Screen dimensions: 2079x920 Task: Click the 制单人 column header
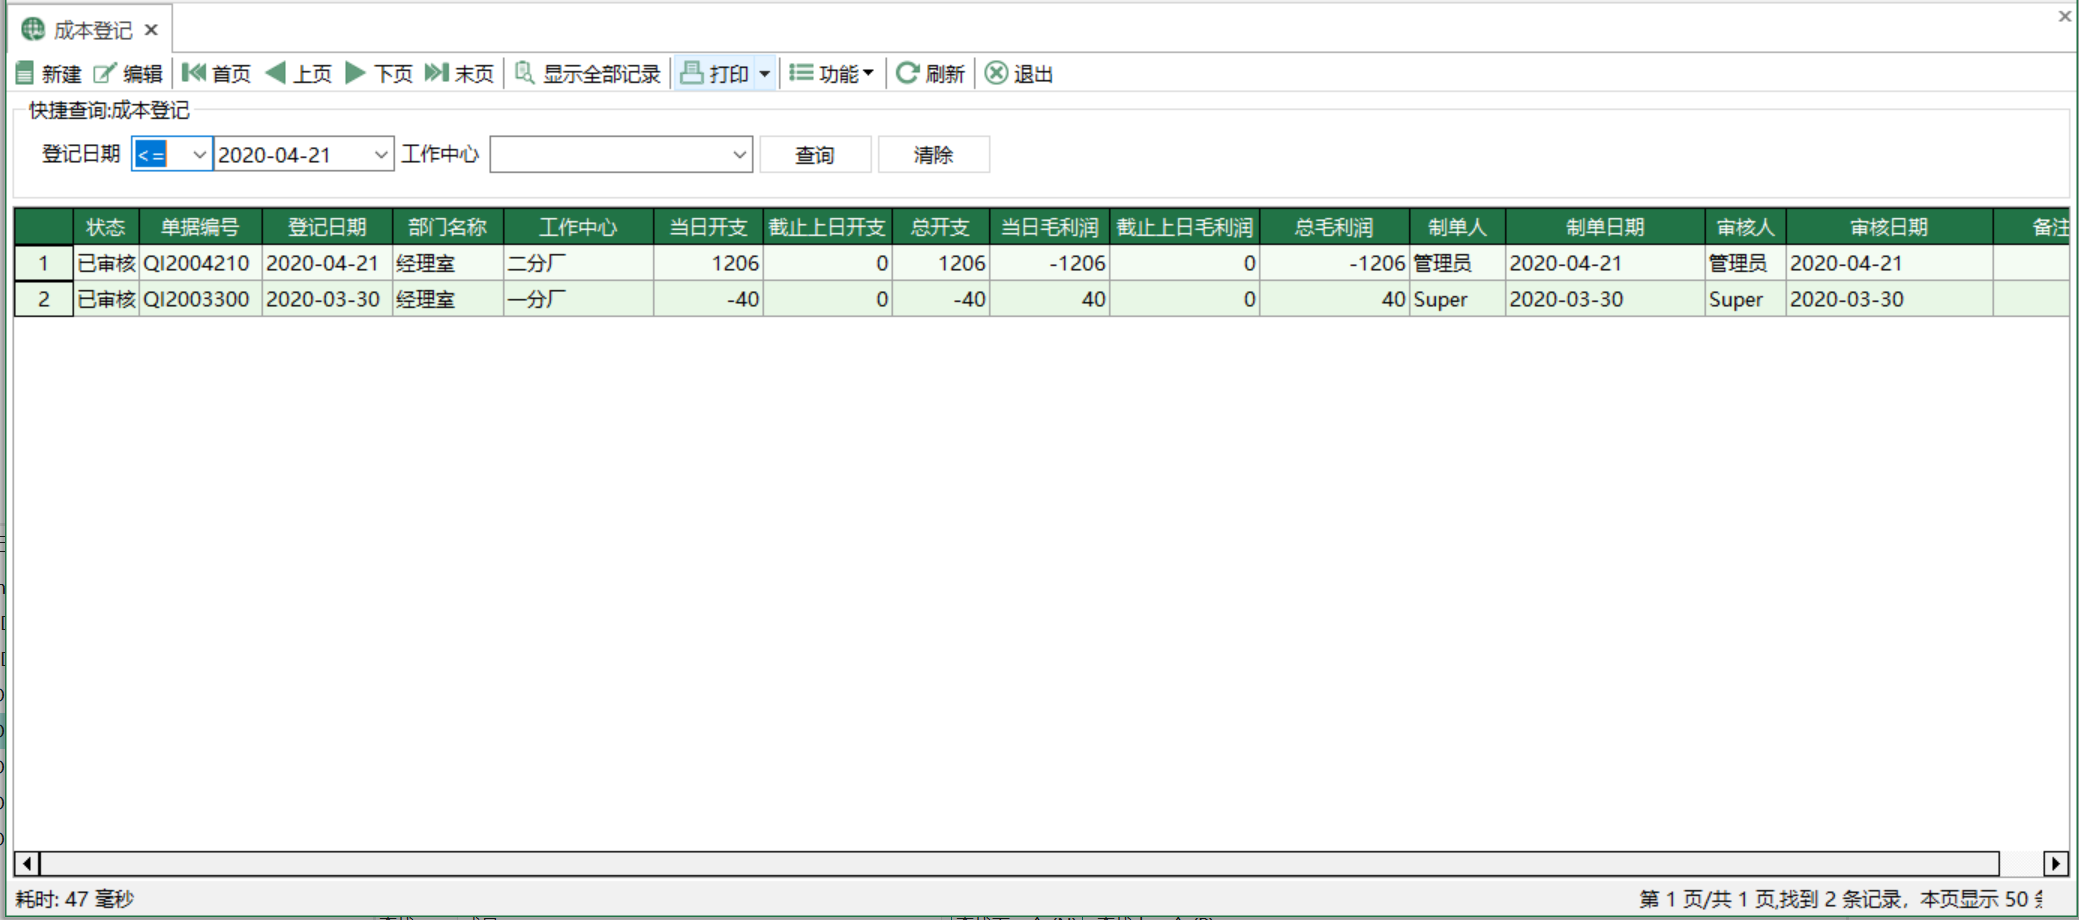[x=1457, y=227]
